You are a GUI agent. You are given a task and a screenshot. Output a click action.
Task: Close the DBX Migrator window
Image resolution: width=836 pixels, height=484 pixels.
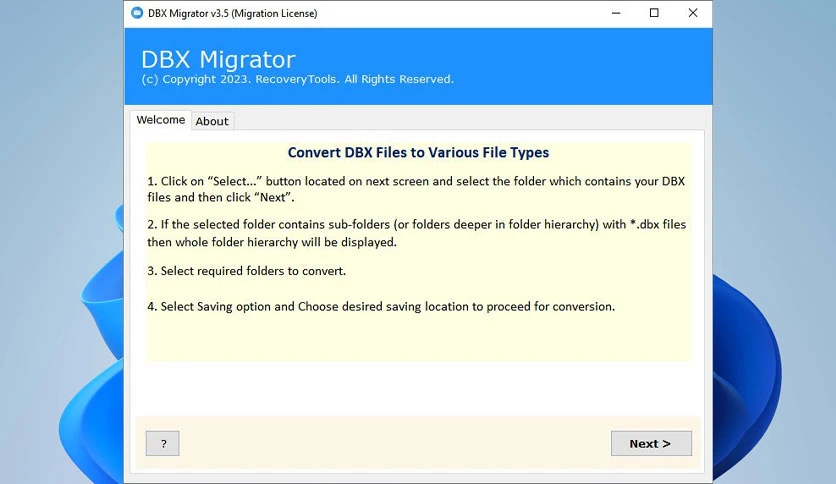[693, 13]
